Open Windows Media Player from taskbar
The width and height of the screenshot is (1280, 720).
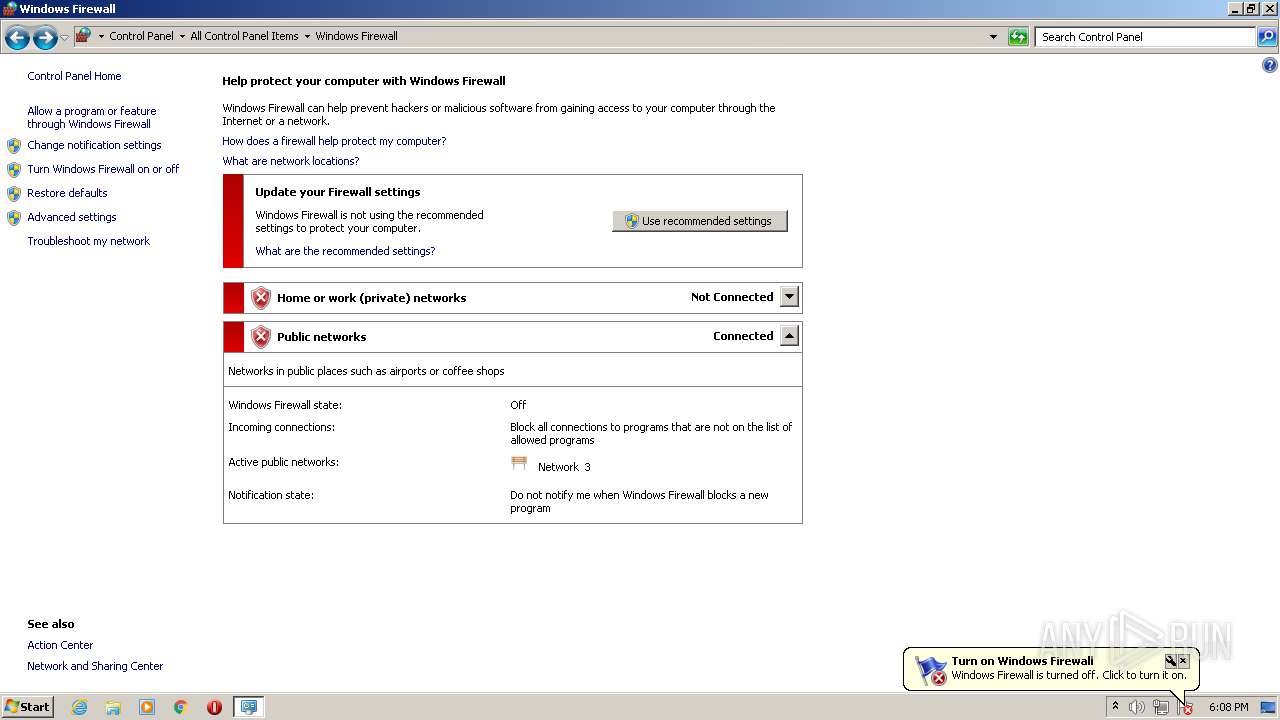(x=147, y=707)
